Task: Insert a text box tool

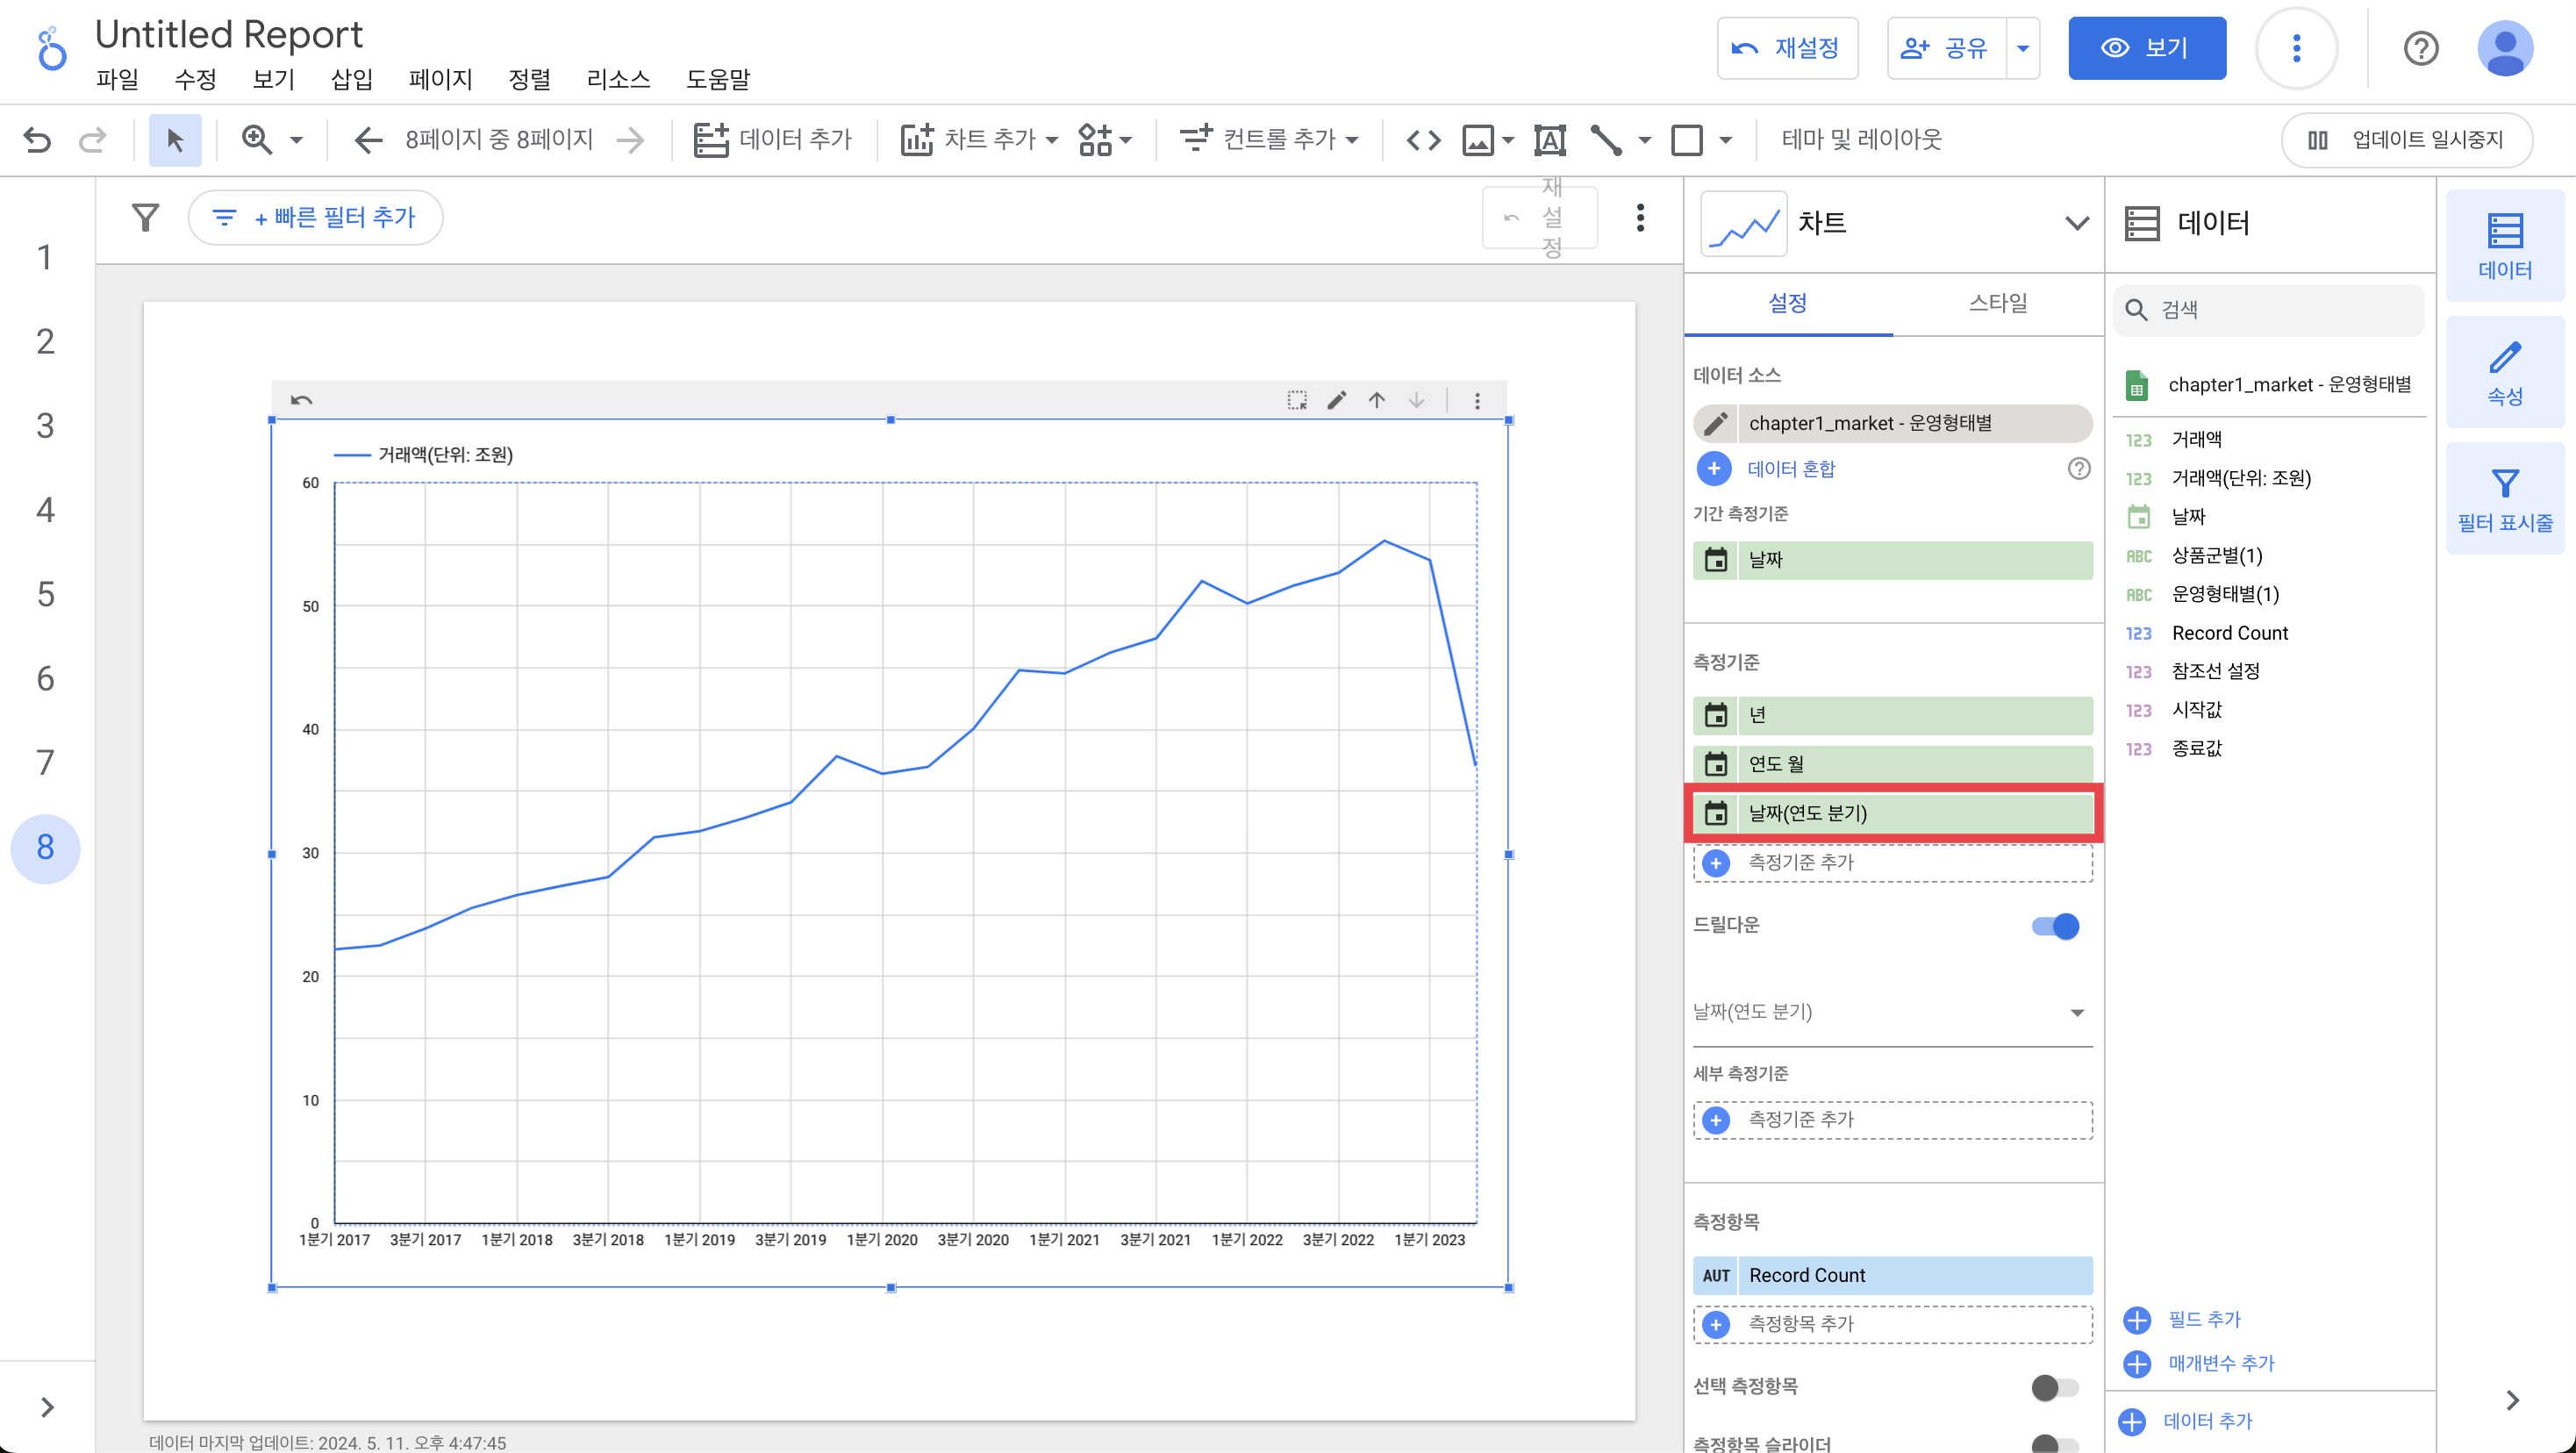Action: point(1549,140)
